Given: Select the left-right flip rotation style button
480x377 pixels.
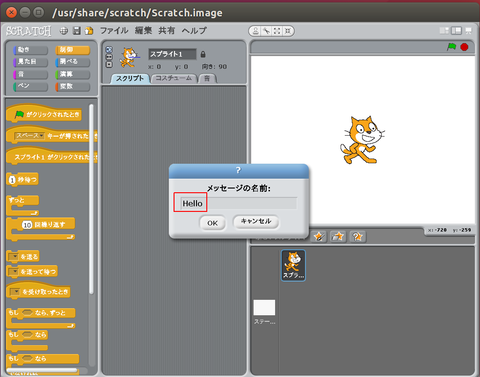Looking at the screenshot, I should click(109, 57).
